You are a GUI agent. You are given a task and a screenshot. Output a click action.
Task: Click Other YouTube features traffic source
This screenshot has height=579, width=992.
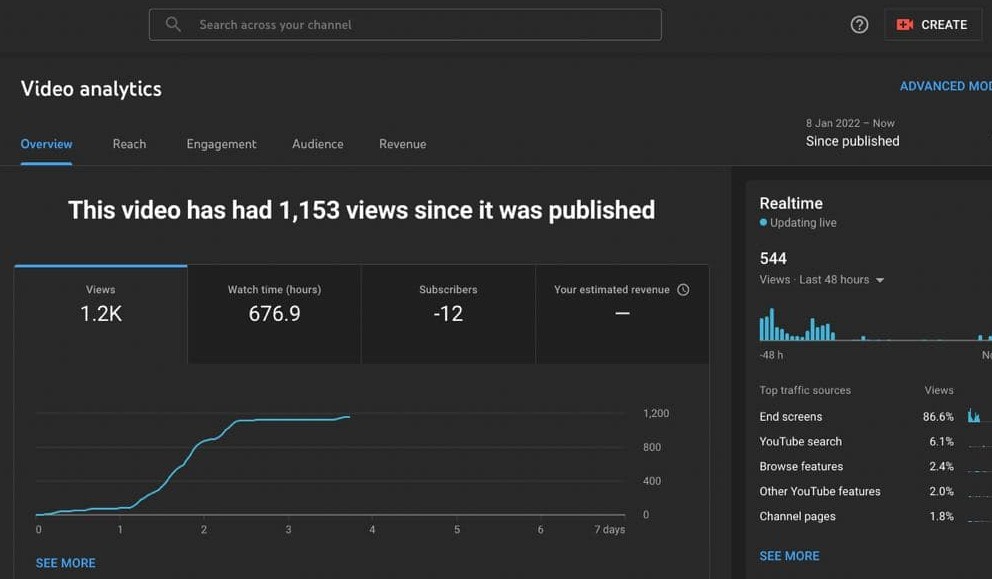pyautogui.click(x=820, y=492)
